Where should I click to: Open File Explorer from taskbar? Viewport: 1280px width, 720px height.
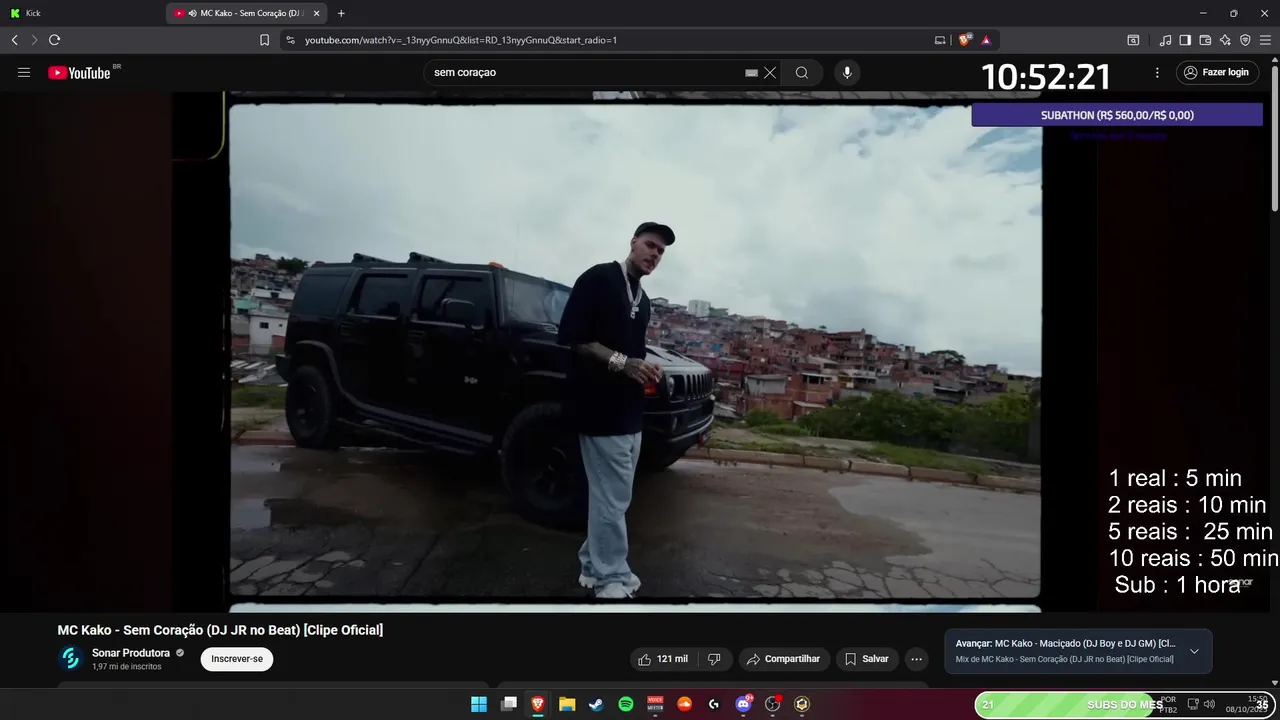coord(567,704)
